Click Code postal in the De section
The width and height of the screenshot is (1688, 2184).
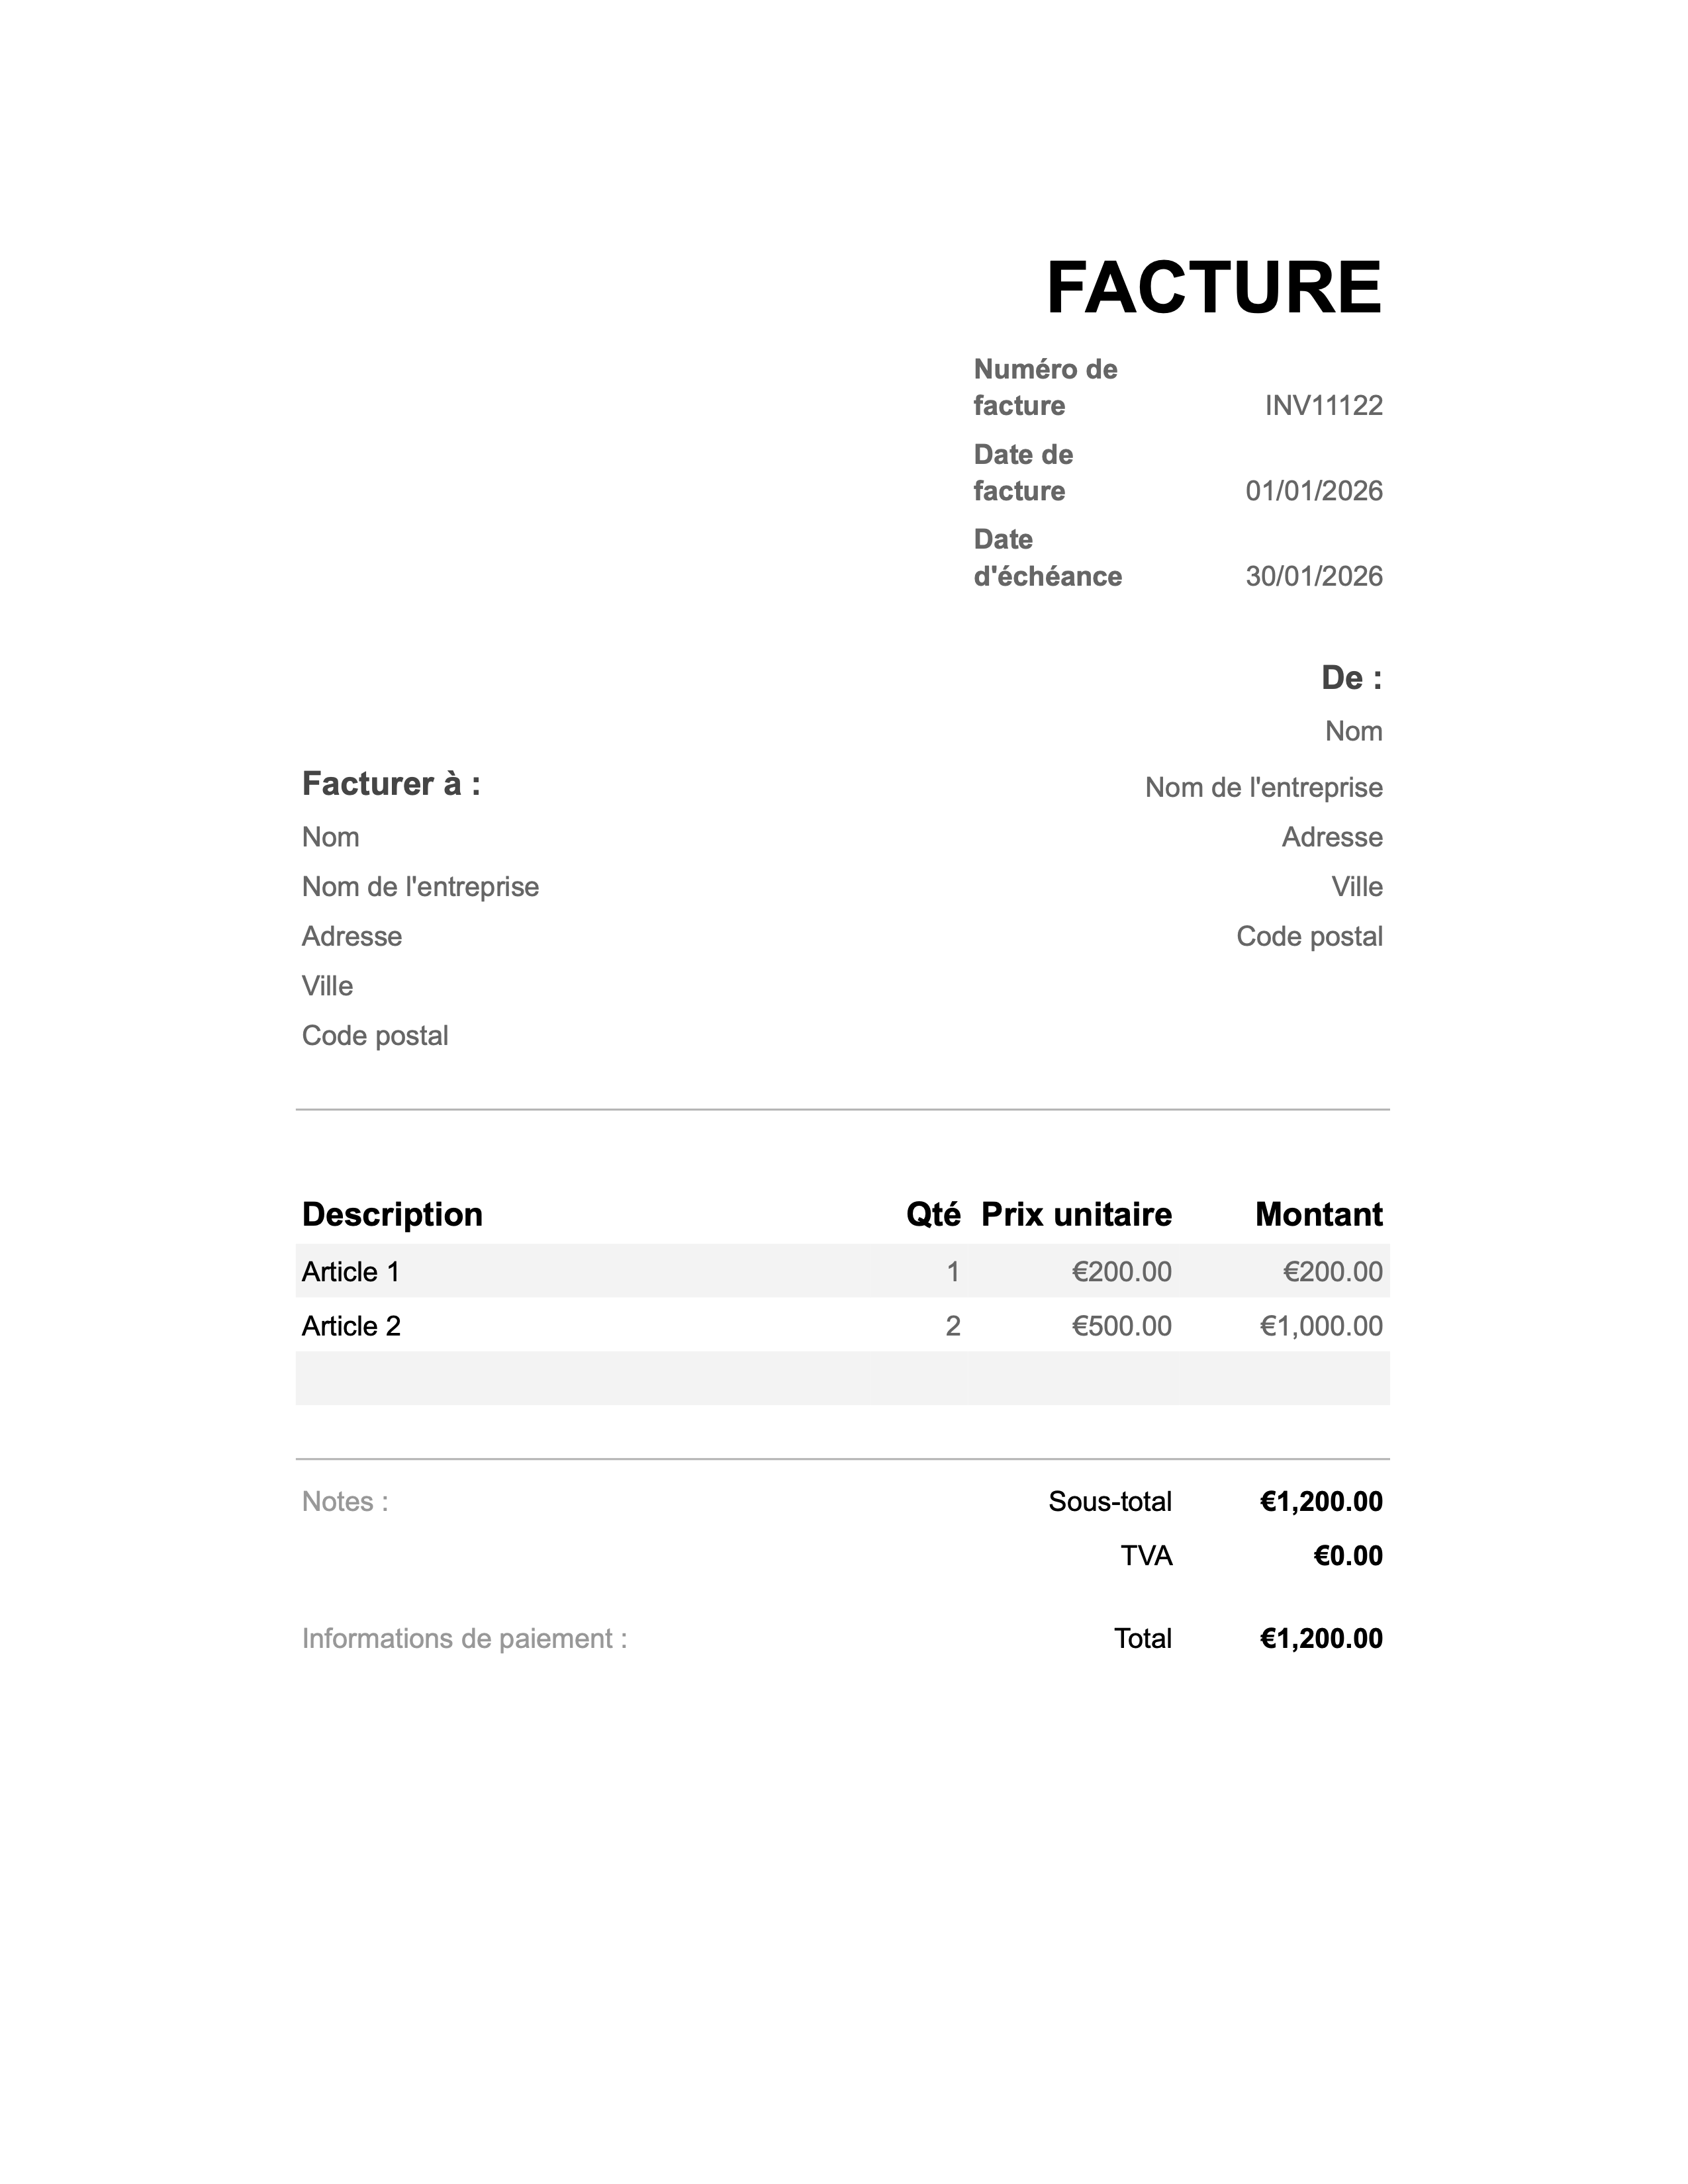[x=1309, y=937]
